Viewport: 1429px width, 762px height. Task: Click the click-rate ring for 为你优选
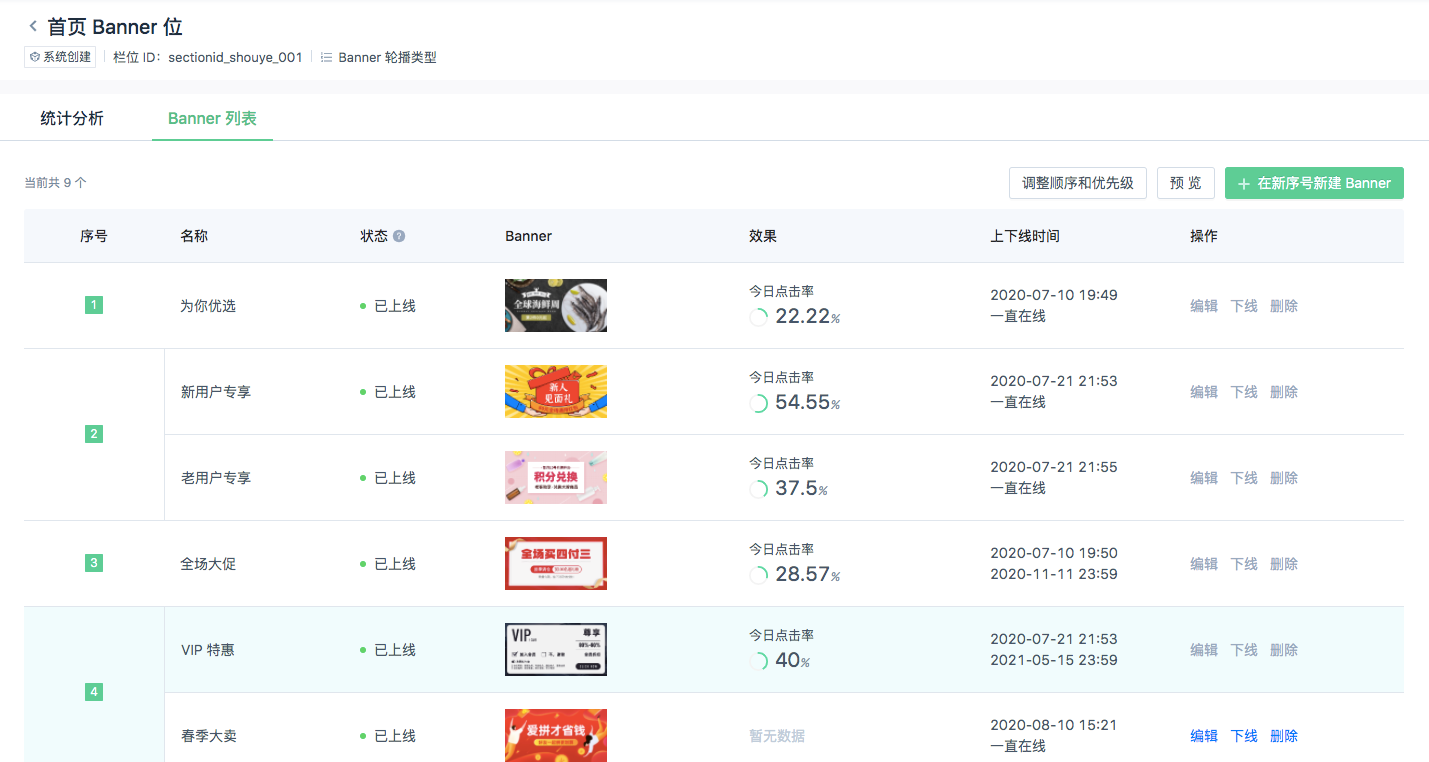(x=759, y=317)
